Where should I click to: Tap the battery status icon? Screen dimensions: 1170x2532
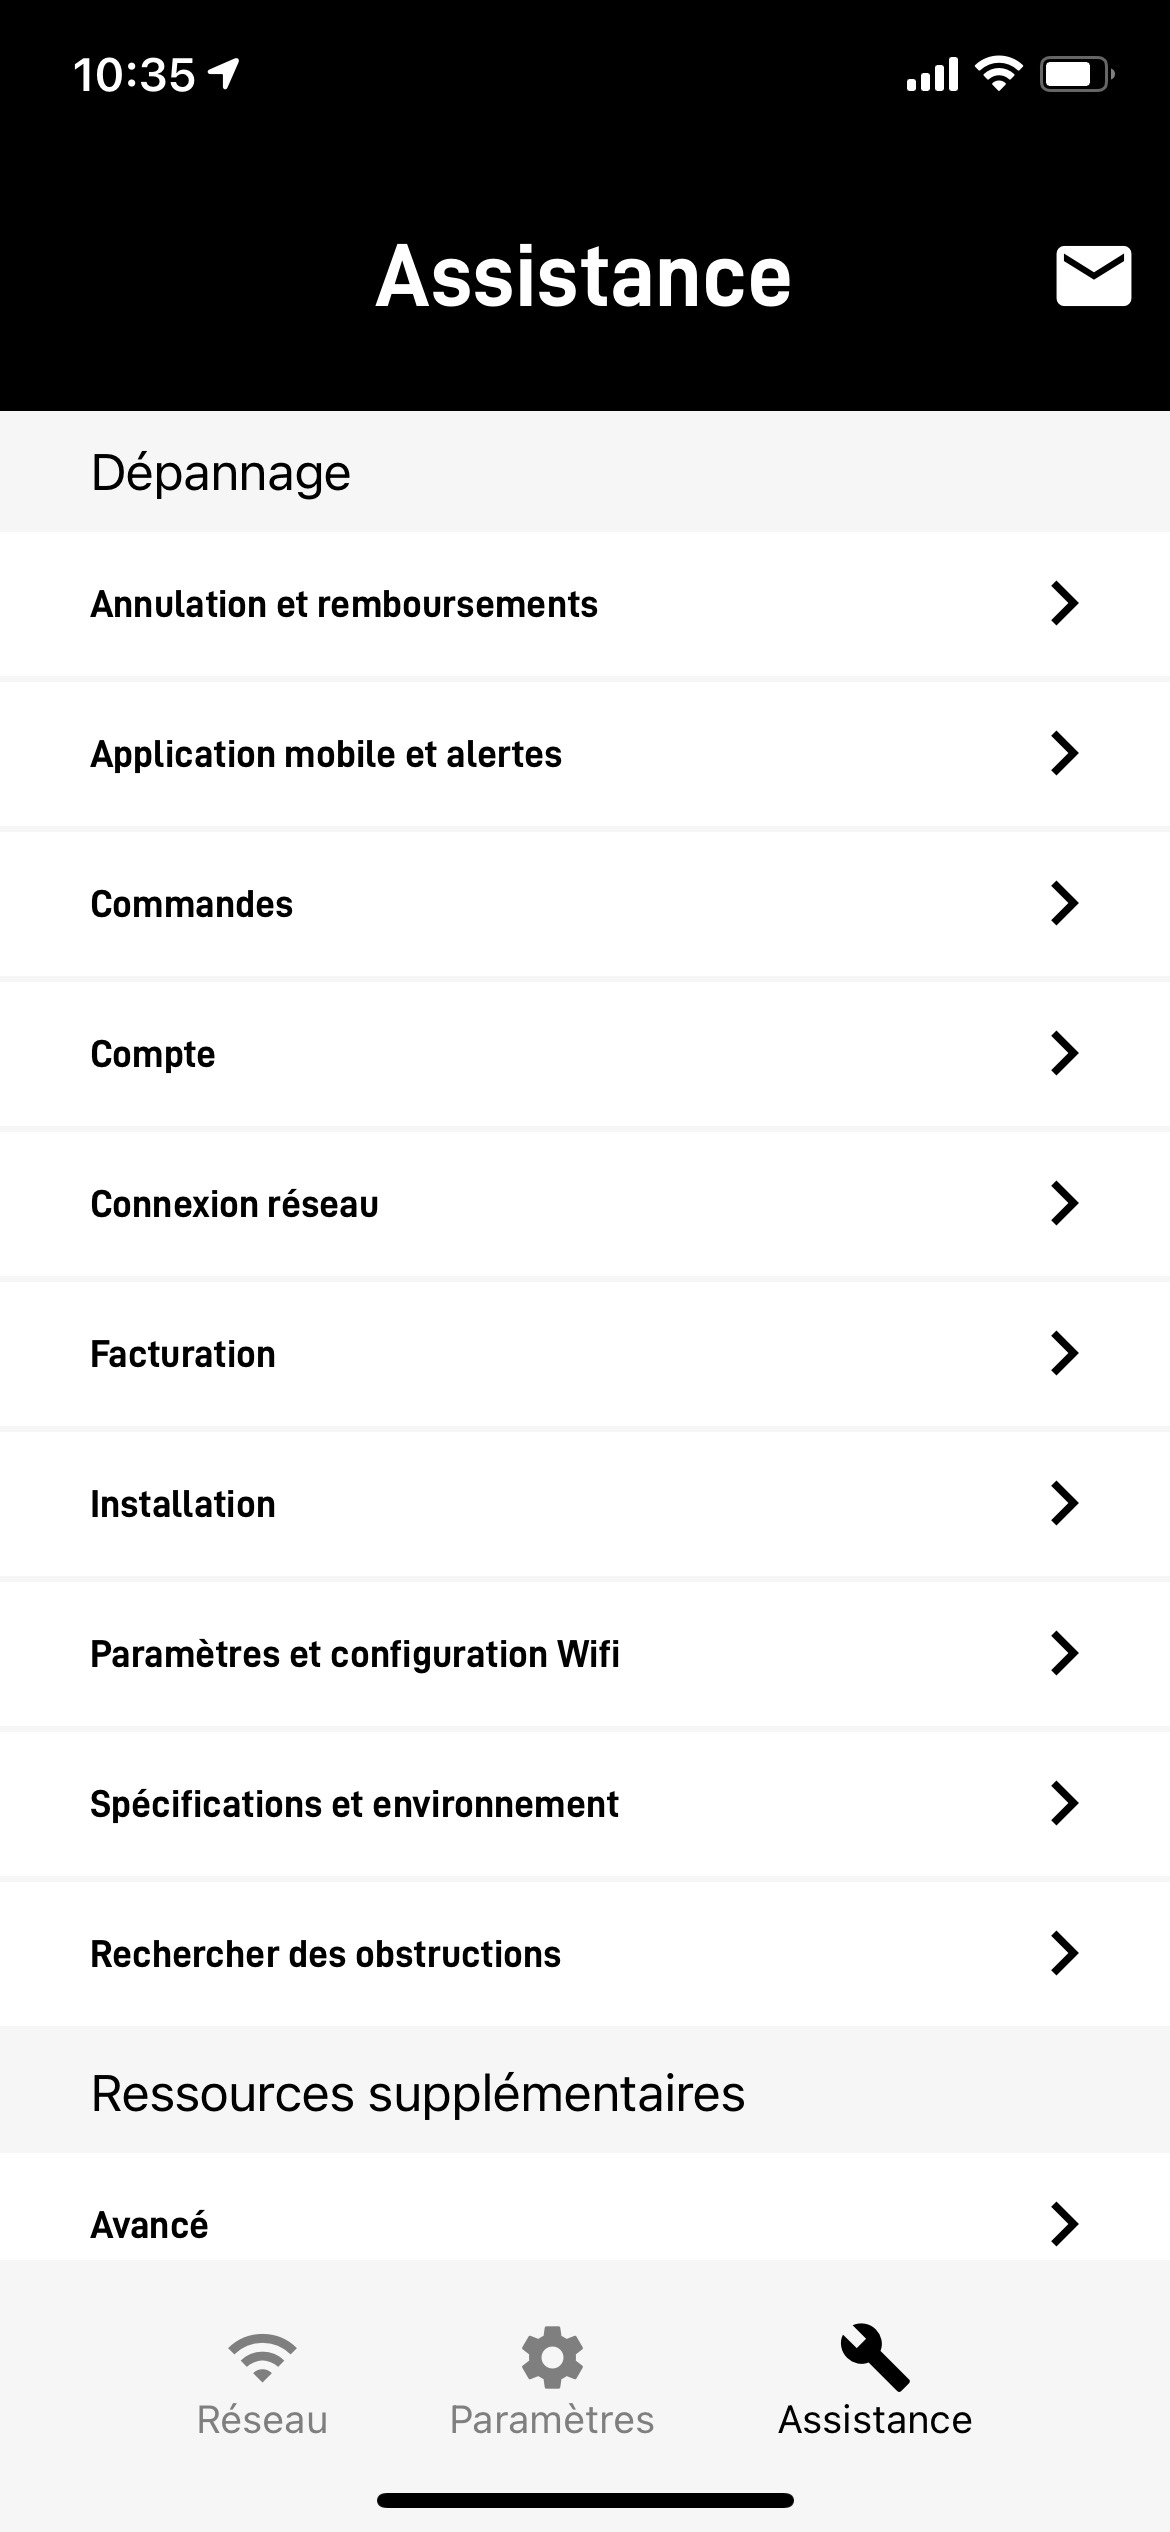pyautogui.click(x=1076, y=75)
